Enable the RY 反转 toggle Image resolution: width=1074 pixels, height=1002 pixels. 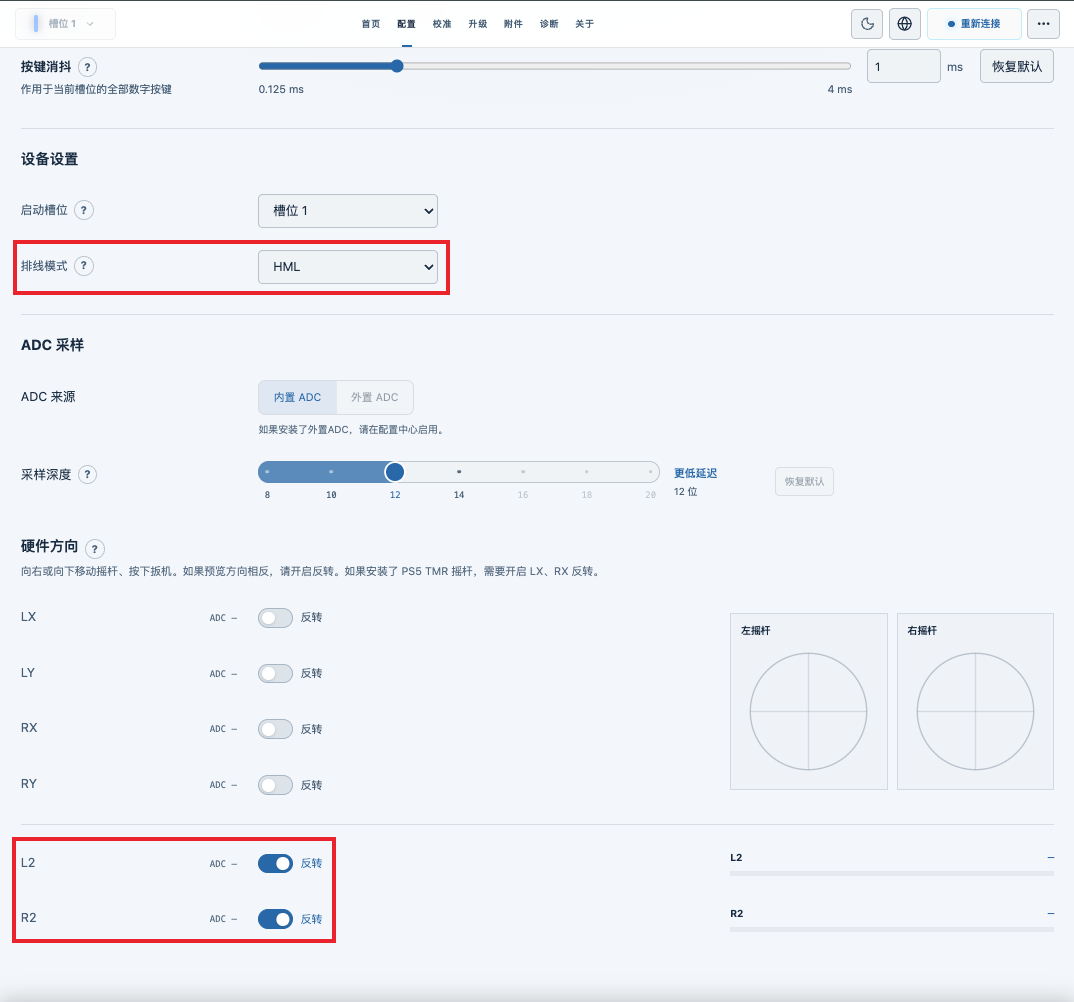point(275,785)
